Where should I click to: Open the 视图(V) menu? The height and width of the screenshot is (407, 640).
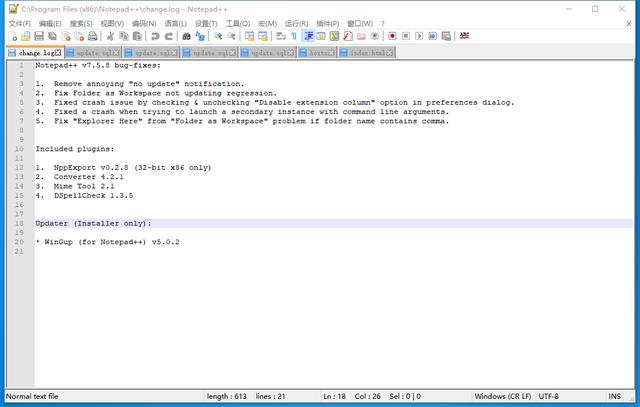click(x=112, y=24)
